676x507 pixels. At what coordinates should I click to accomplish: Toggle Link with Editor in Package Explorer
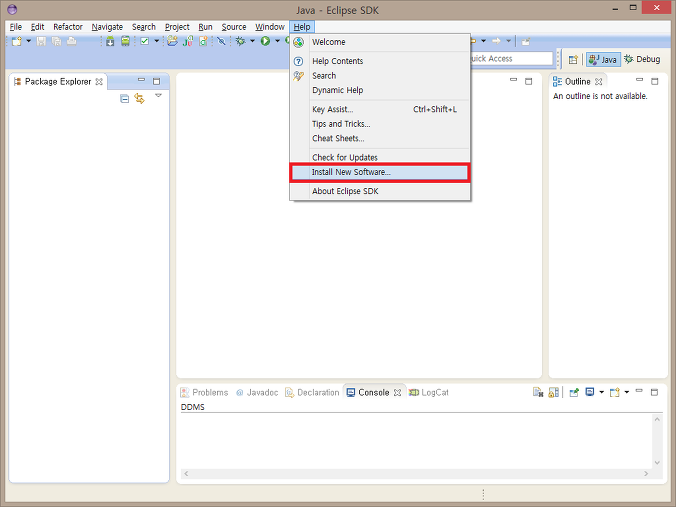(139, 99)
